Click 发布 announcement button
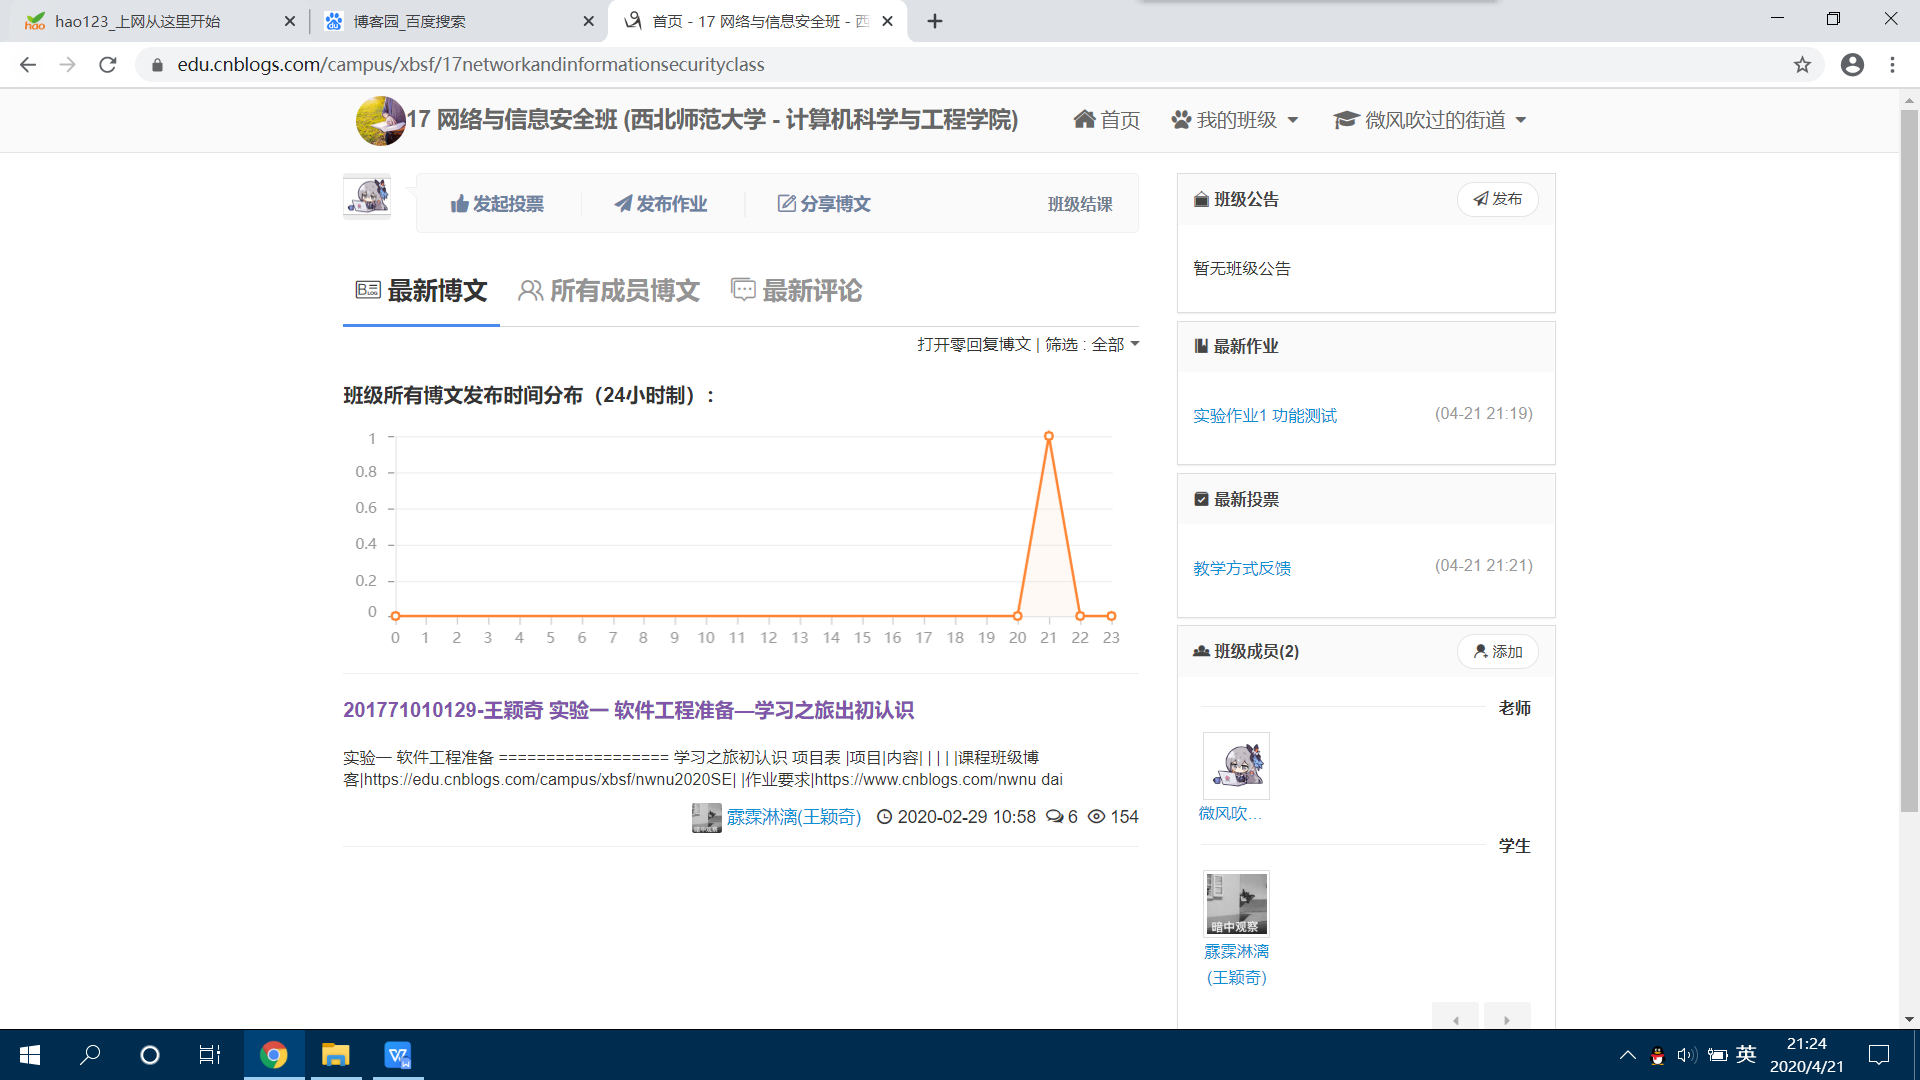The width and height of the screenshot is (1920, 1080). 1497,199
